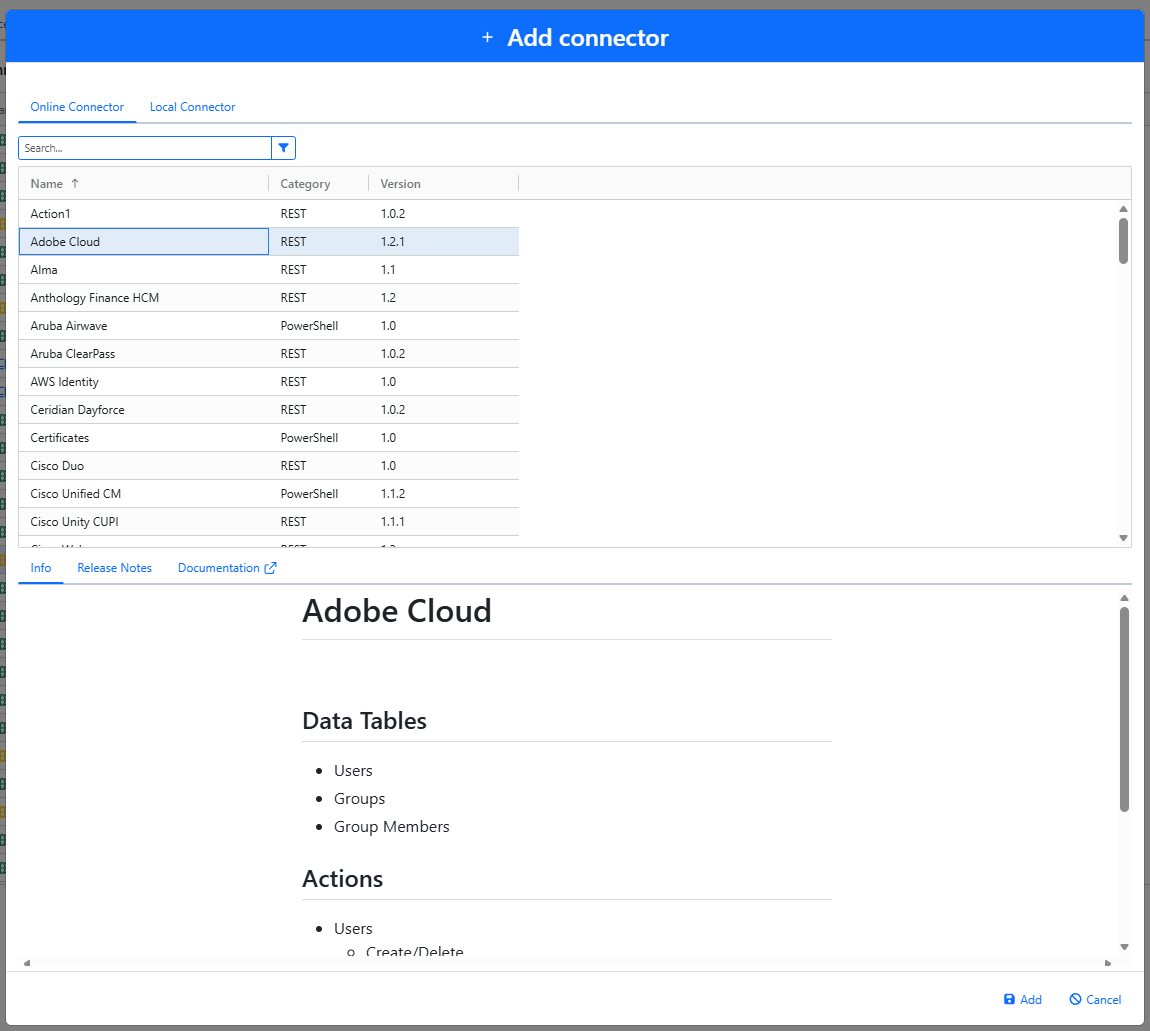Switch to the Local Connector tab
The height and width of the screenshot is (1031, 1150).
point(192,107)
